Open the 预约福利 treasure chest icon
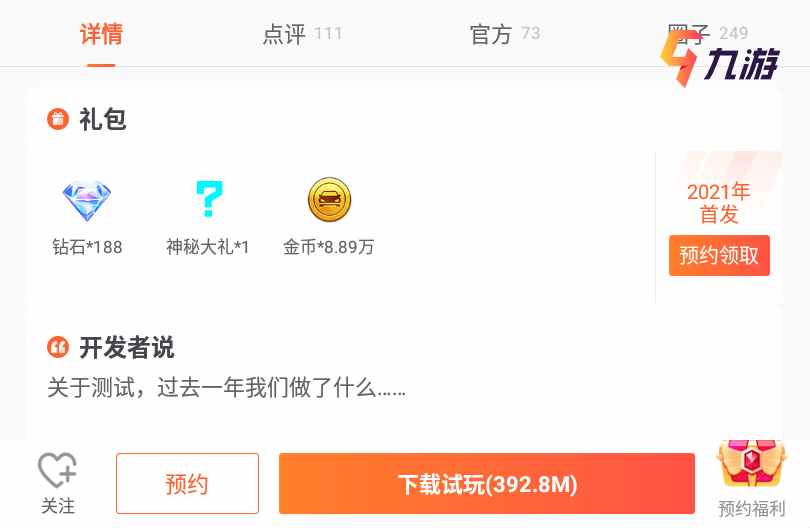The image size is (810, 528). [751, 463]
